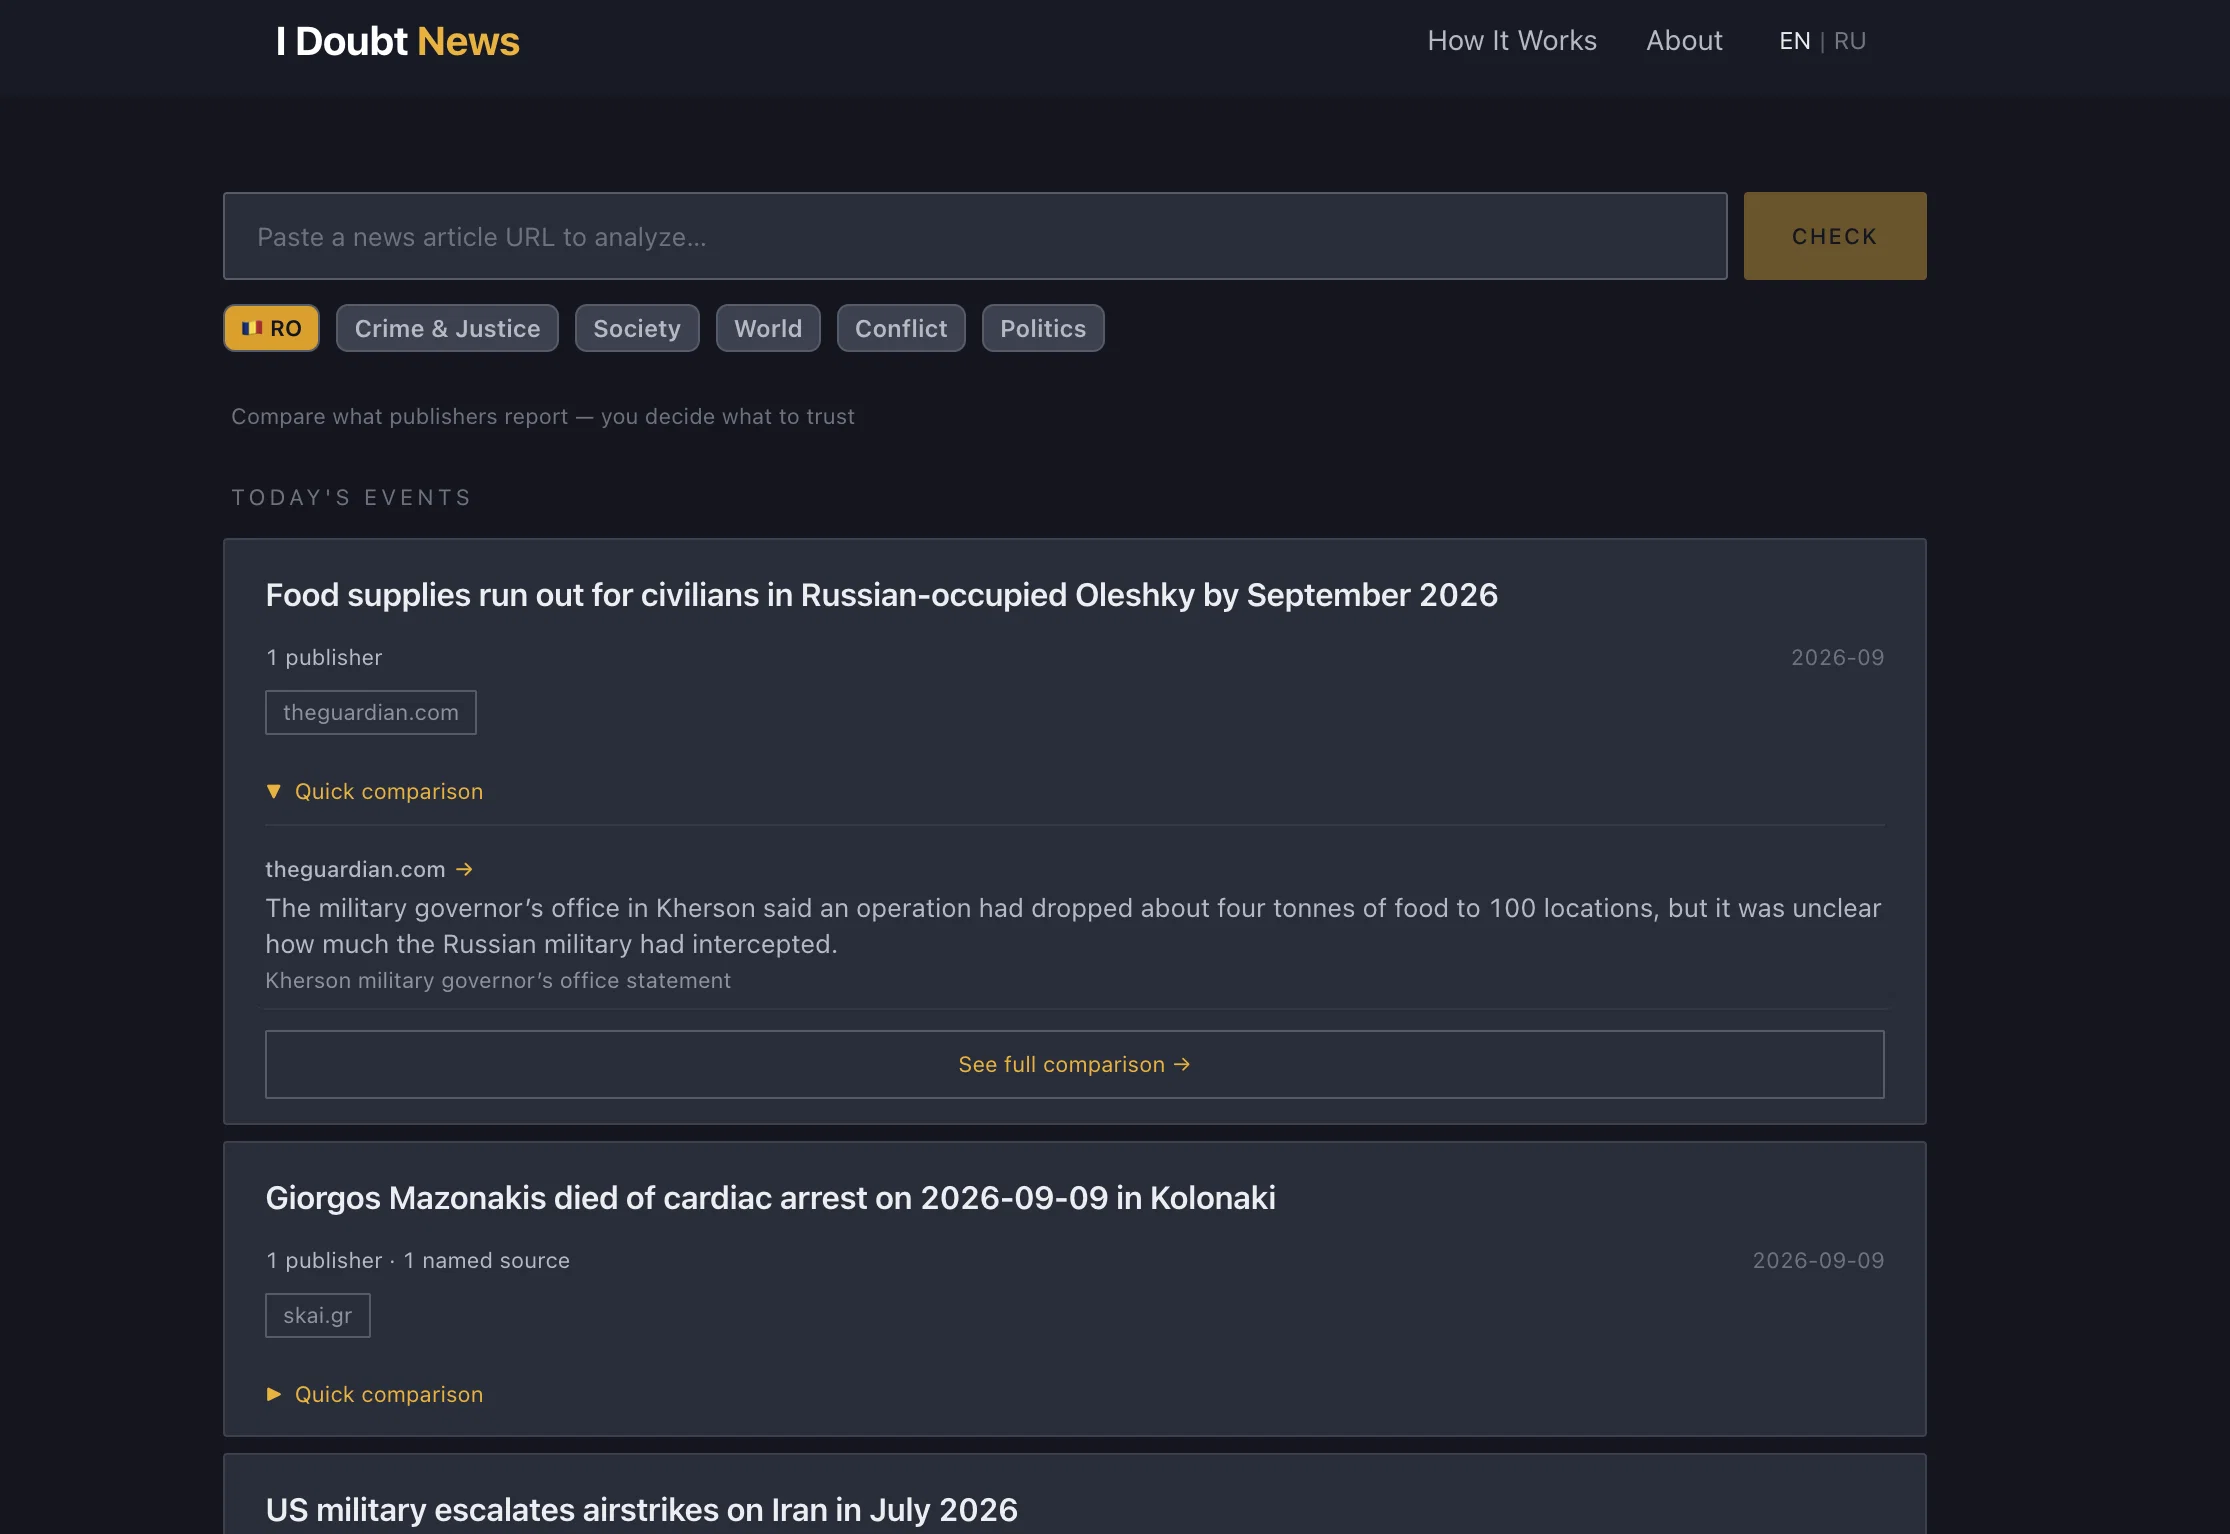Switch language to RU

point(1850,41)
